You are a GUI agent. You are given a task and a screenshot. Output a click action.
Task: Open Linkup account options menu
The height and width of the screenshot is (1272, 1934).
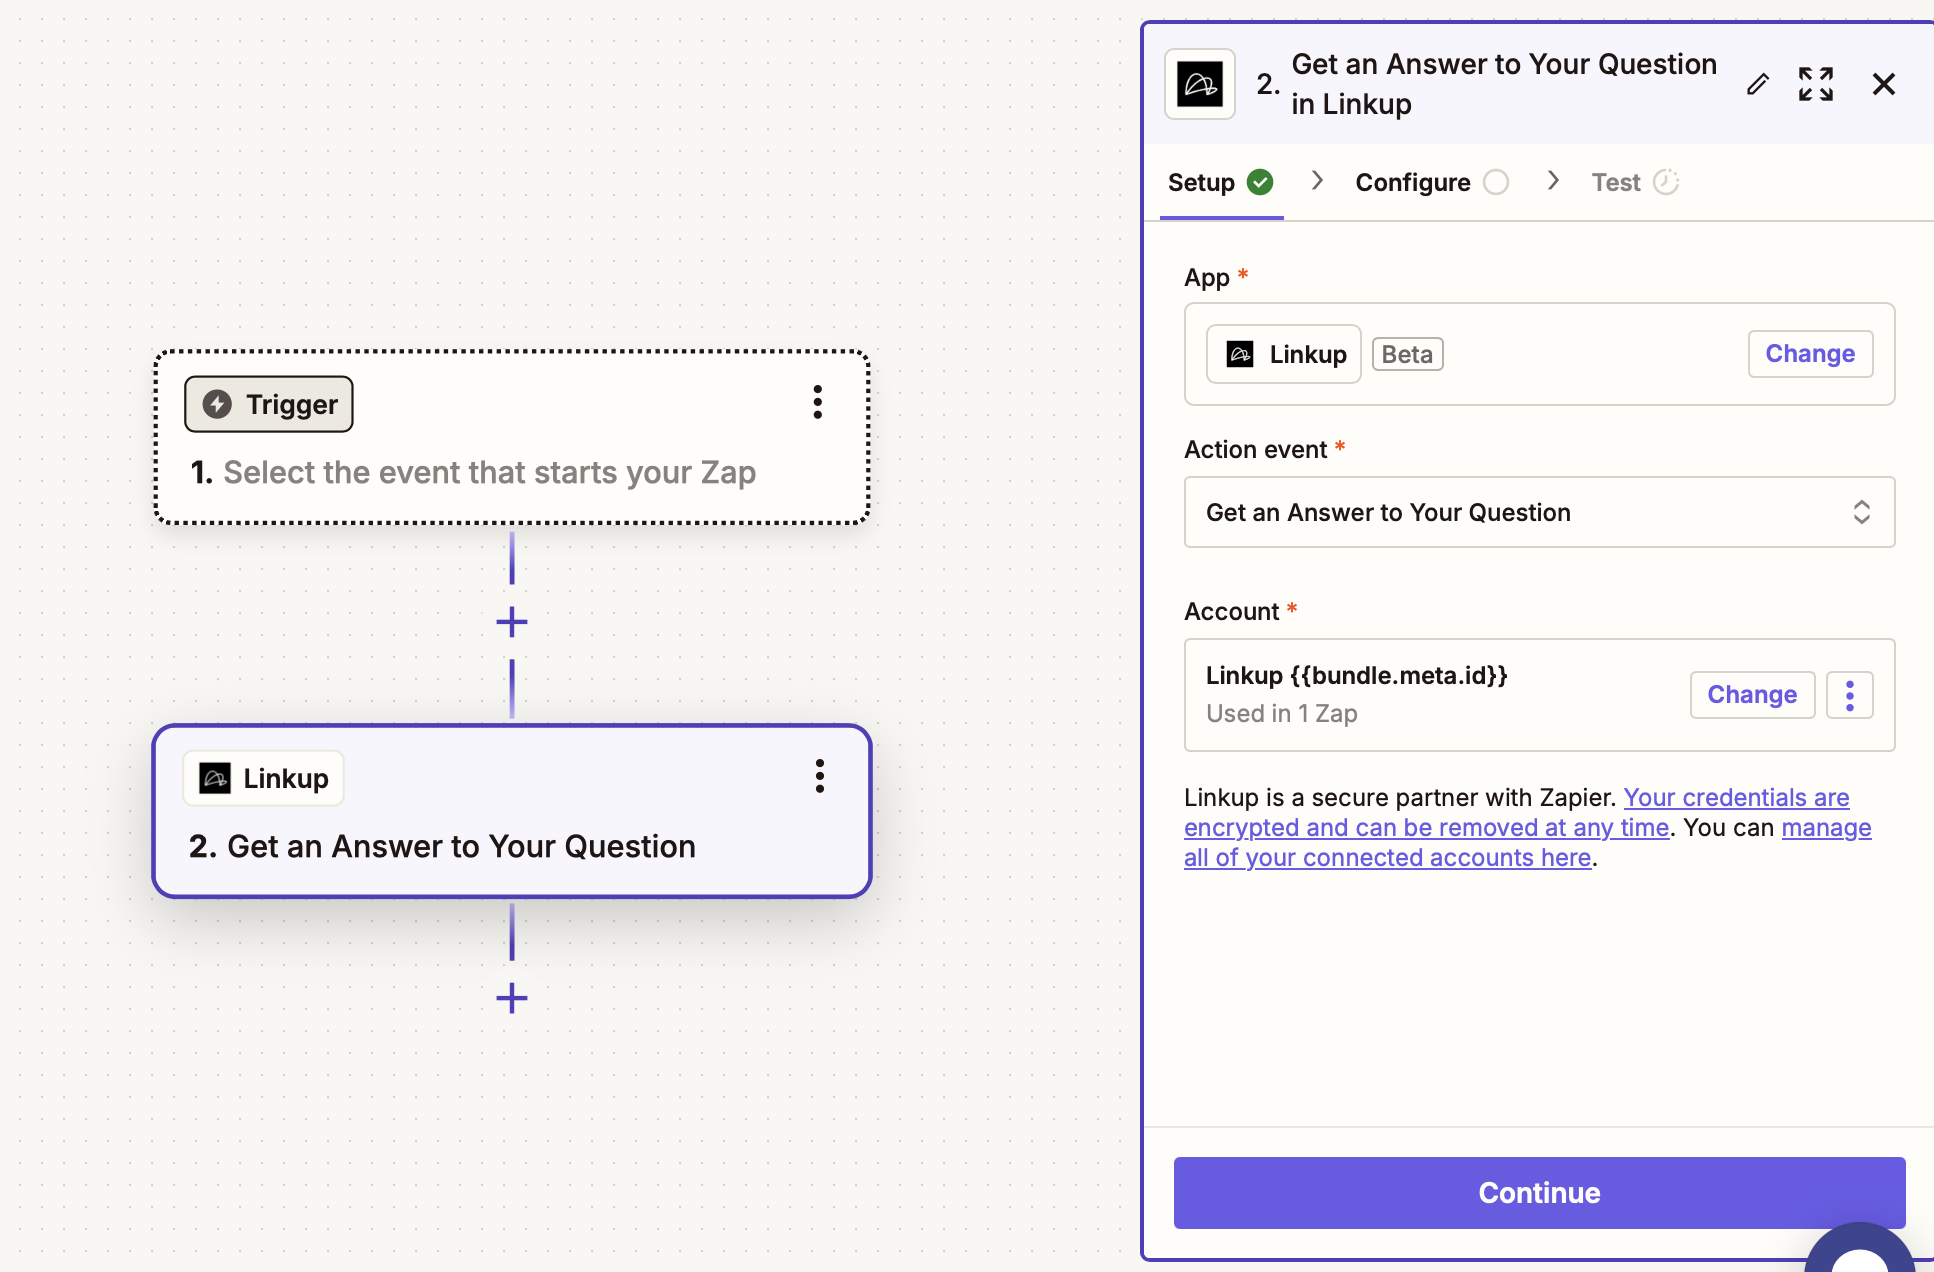click(x=1849, y=695)
